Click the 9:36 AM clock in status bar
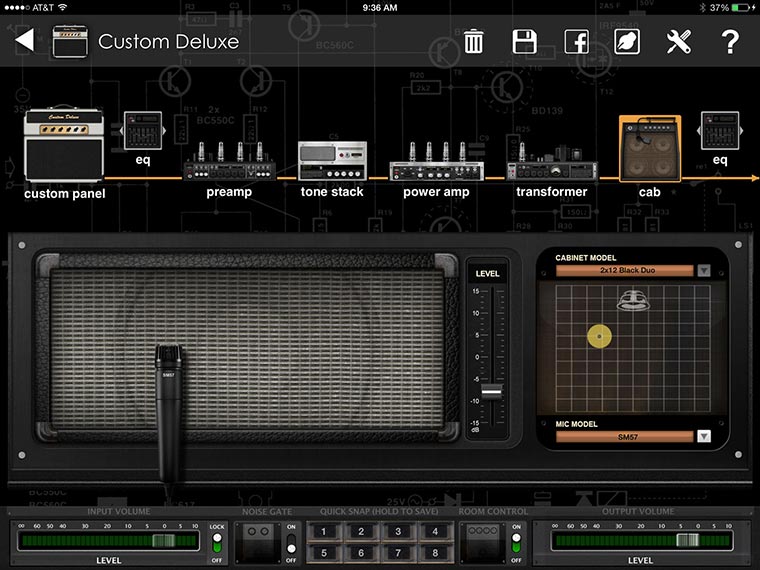Viewport: 760px width, 570px height. click(x=380, y=8)
